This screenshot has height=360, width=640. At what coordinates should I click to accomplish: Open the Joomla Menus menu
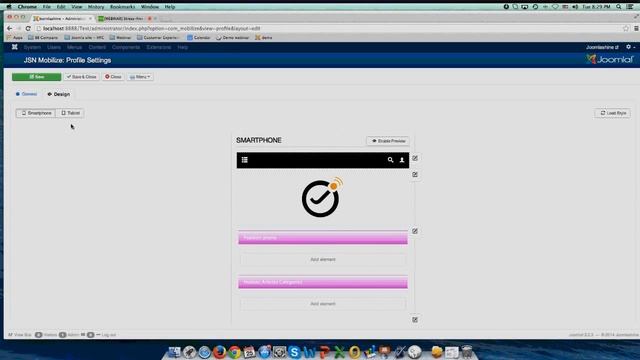point(74,47)
